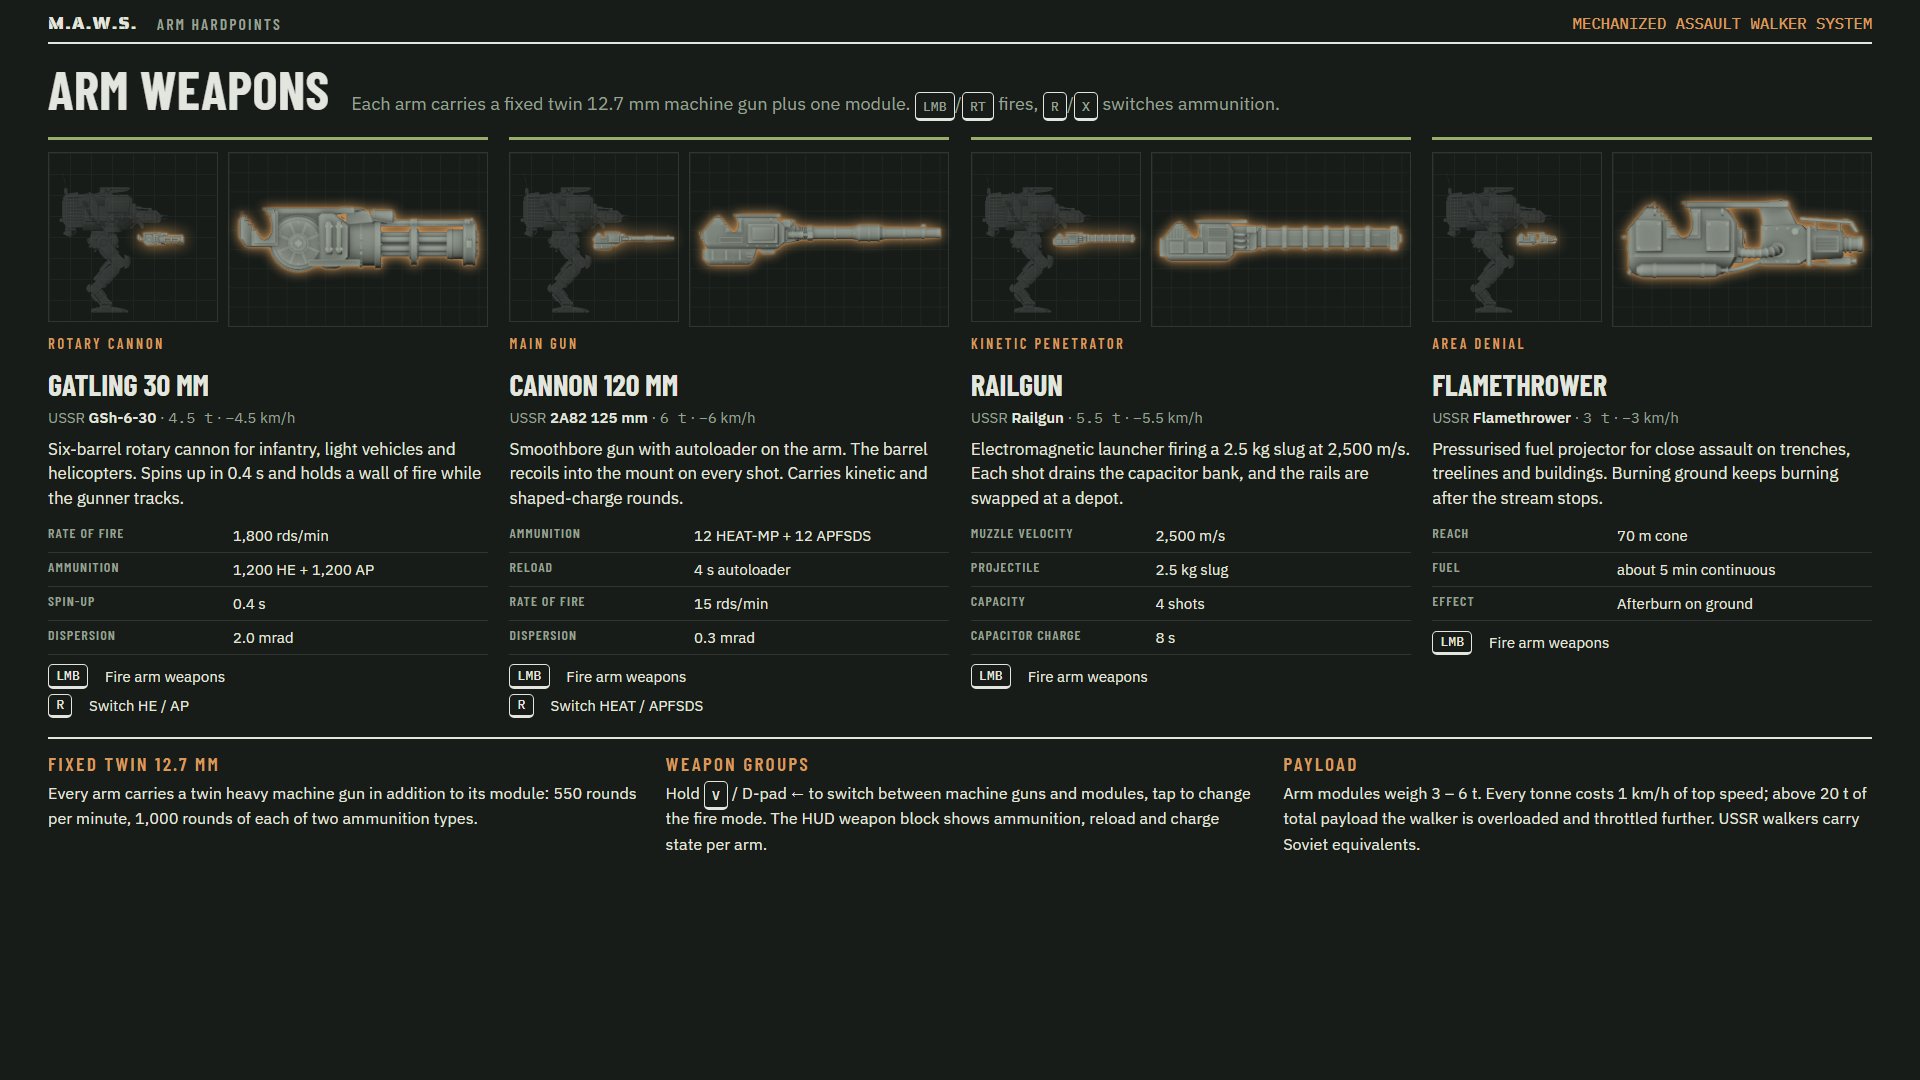Screen dimensions: 1920x1080
Task: Click the walker thumbnail in the Gatling card
Action: [133, 237]
